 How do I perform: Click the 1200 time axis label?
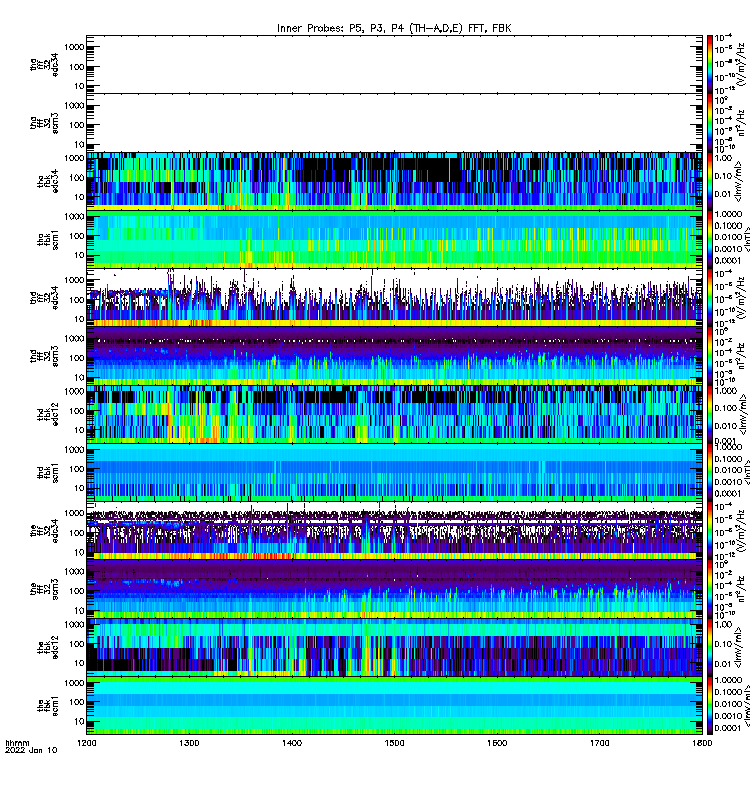tap(87, 743)
